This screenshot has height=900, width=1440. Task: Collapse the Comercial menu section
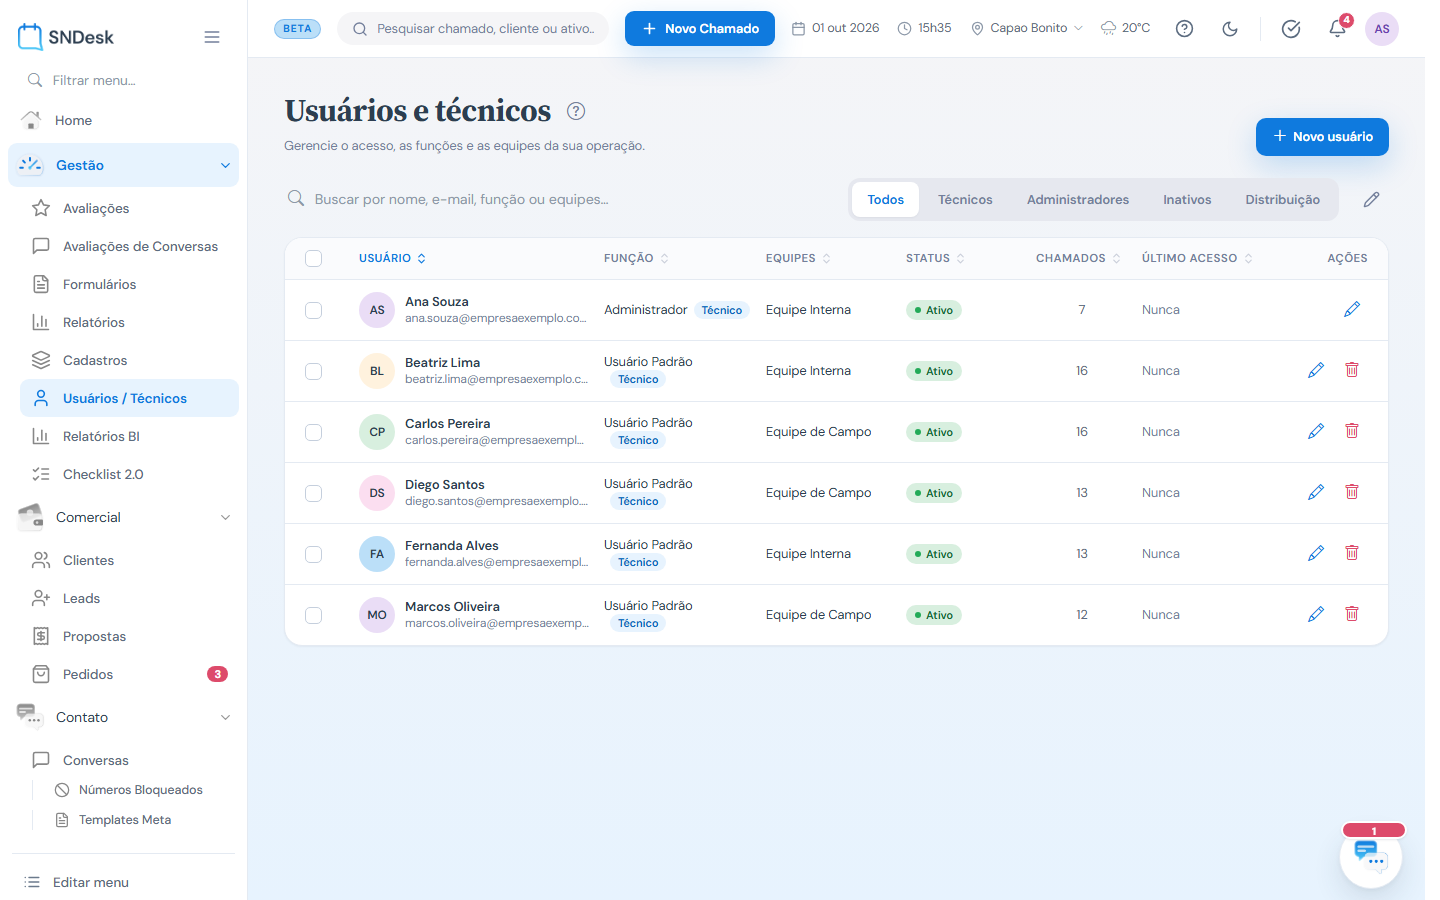coord(124,517)
